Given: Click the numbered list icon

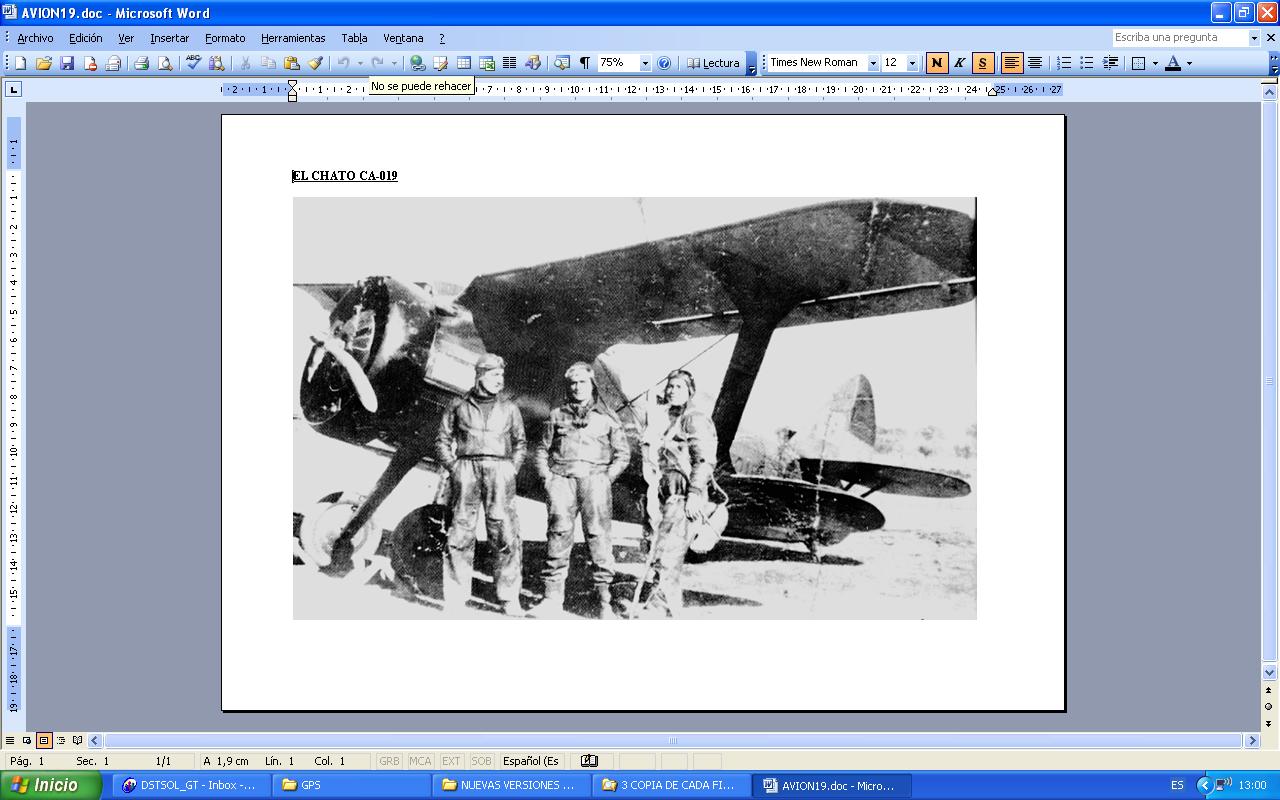Looking at the screenshot, I should (1064, 63).
